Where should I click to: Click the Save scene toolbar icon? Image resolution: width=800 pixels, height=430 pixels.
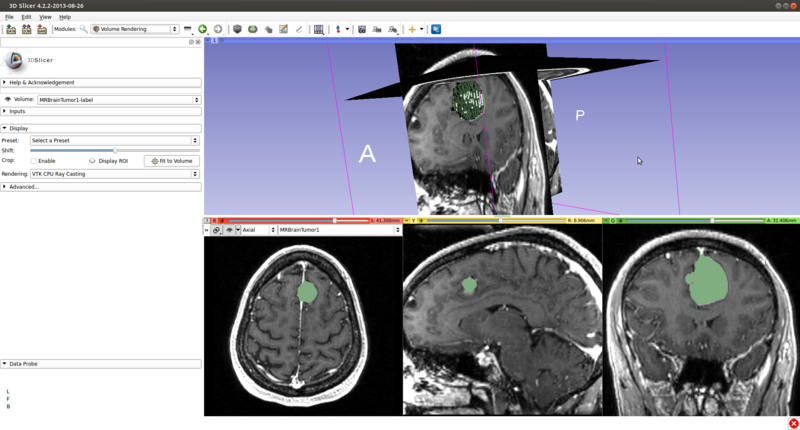click(x=42, y=29)
